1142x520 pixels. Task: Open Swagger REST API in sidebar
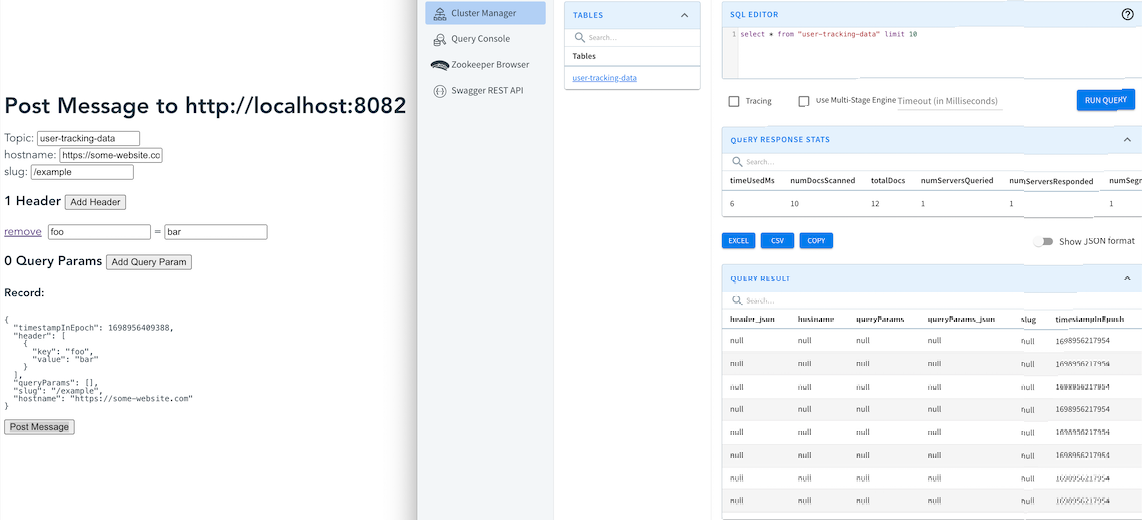pyautogui.click(x=487, y=90)
